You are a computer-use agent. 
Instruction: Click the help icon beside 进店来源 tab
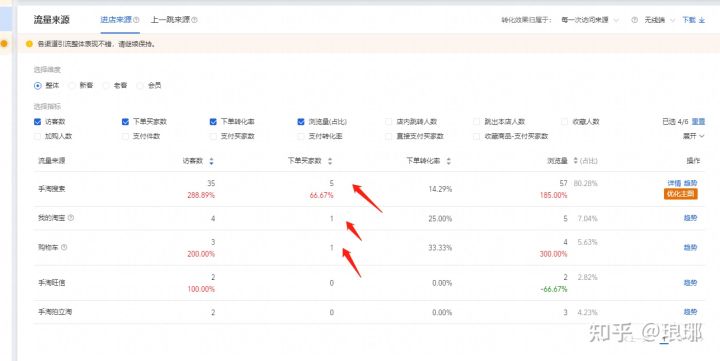136,20
